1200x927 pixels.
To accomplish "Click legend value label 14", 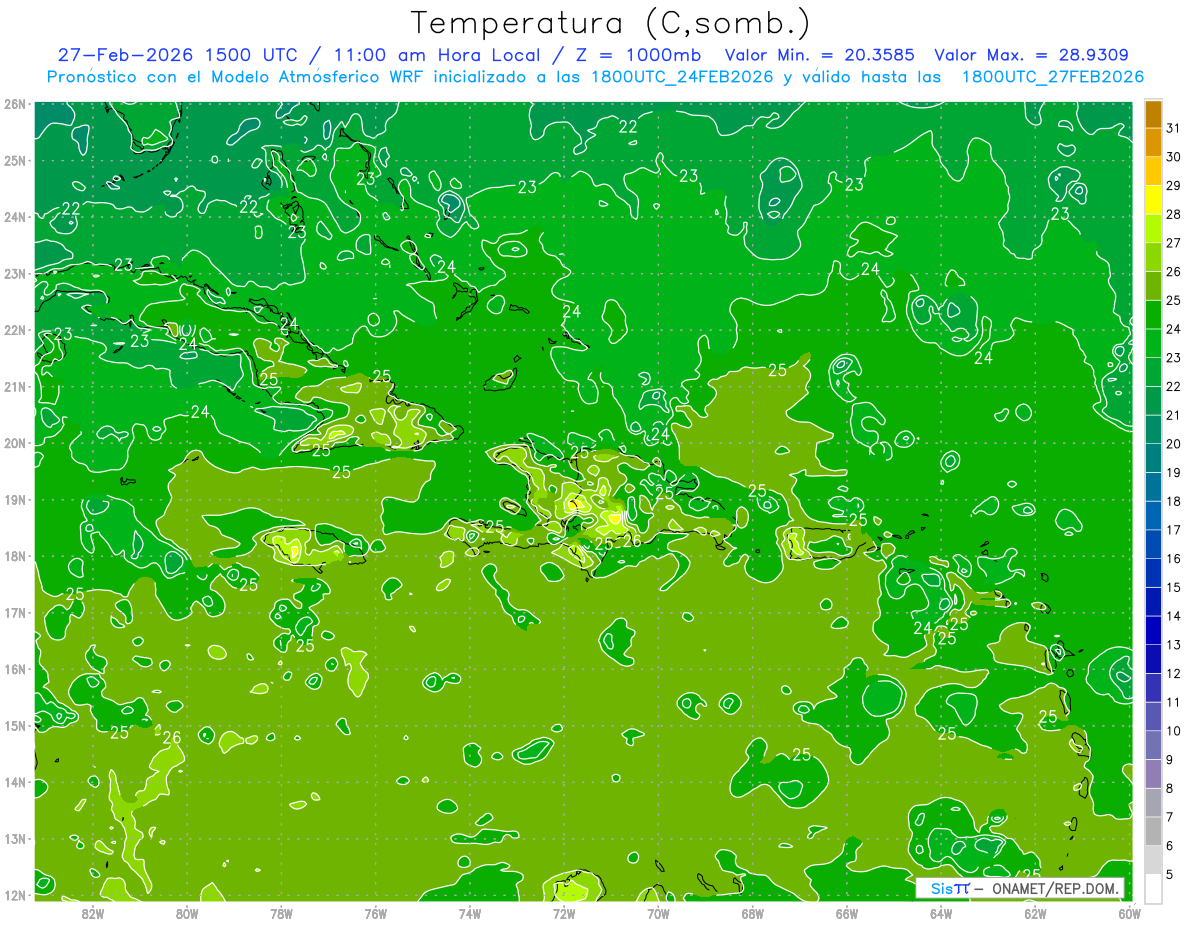I will click(x=1174, y=616).
